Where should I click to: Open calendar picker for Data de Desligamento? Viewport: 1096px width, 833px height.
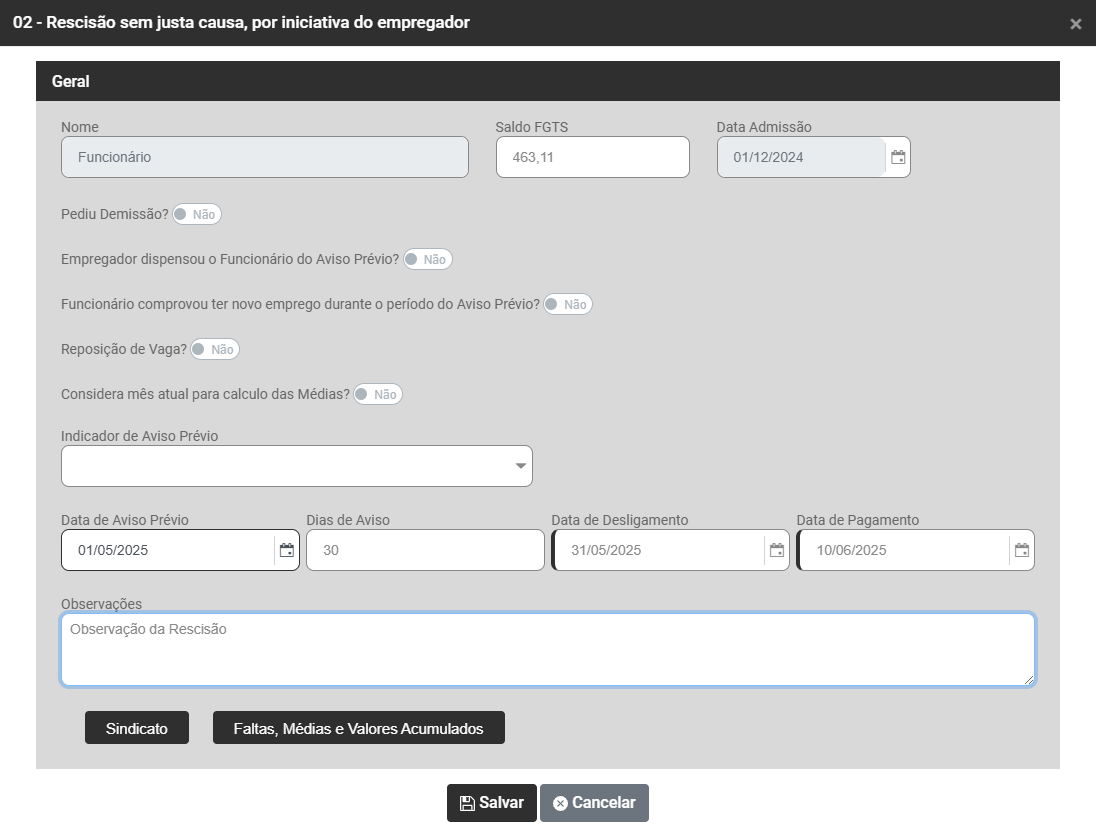[777, 550]
